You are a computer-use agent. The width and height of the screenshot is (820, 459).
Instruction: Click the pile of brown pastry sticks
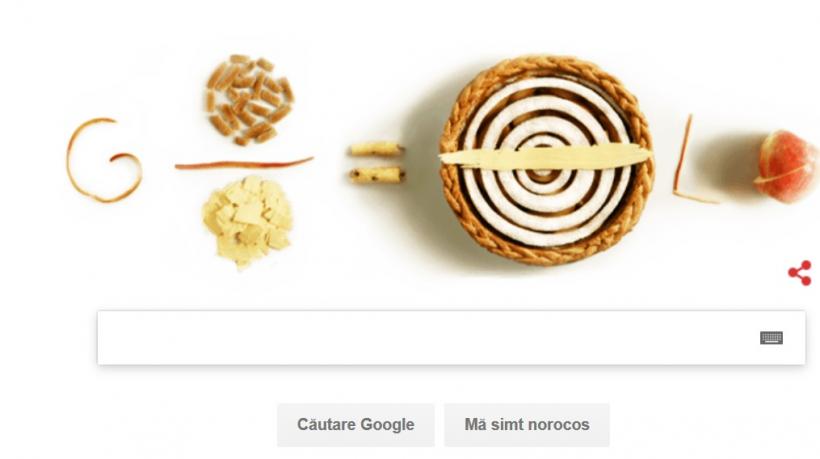coord(249,99)
